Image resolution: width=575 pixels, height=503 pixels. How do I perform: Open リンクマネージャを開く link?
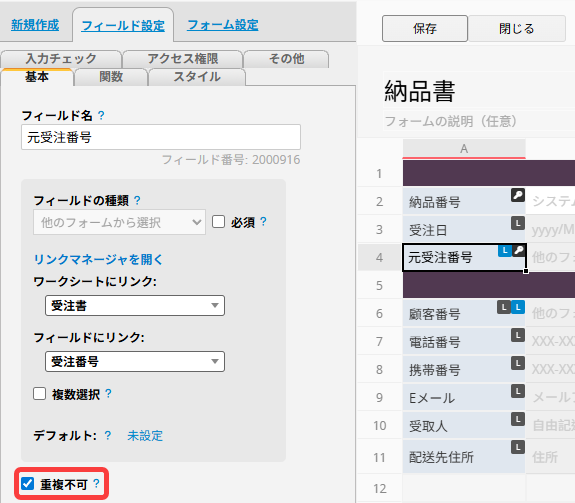tap(98, 260)
